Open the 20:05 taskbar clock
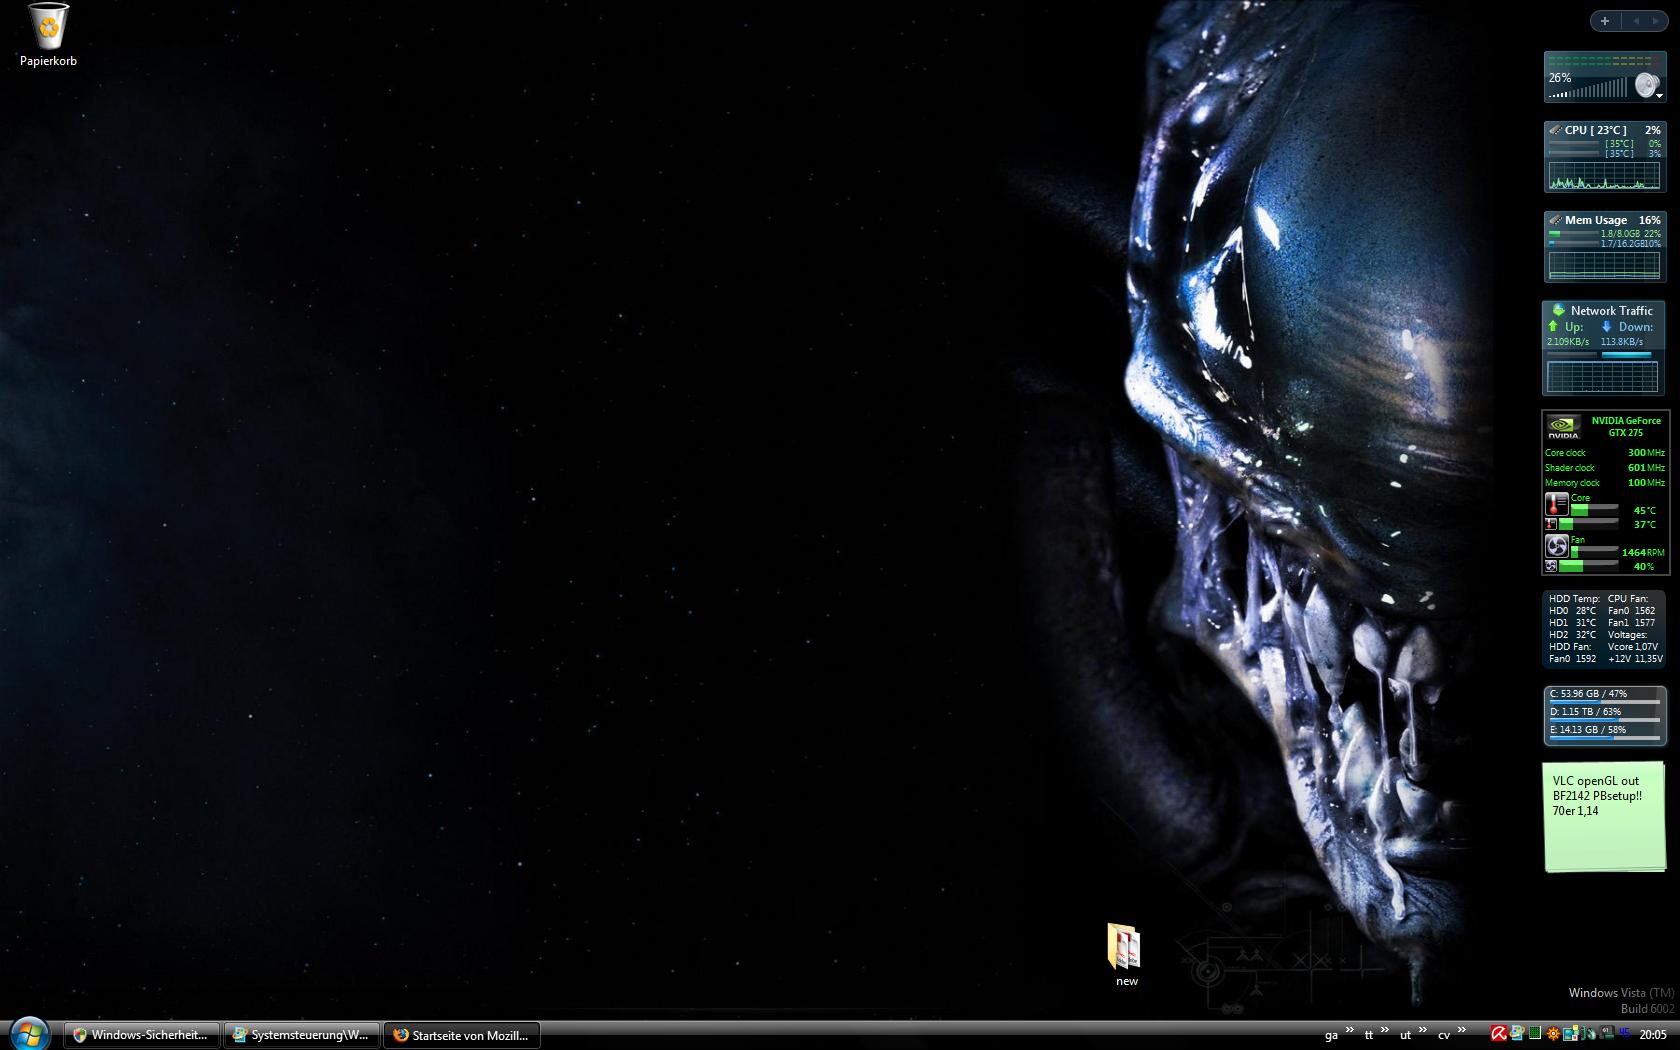Viewport: 1680px width, 1050px height. point(1653,1034)
